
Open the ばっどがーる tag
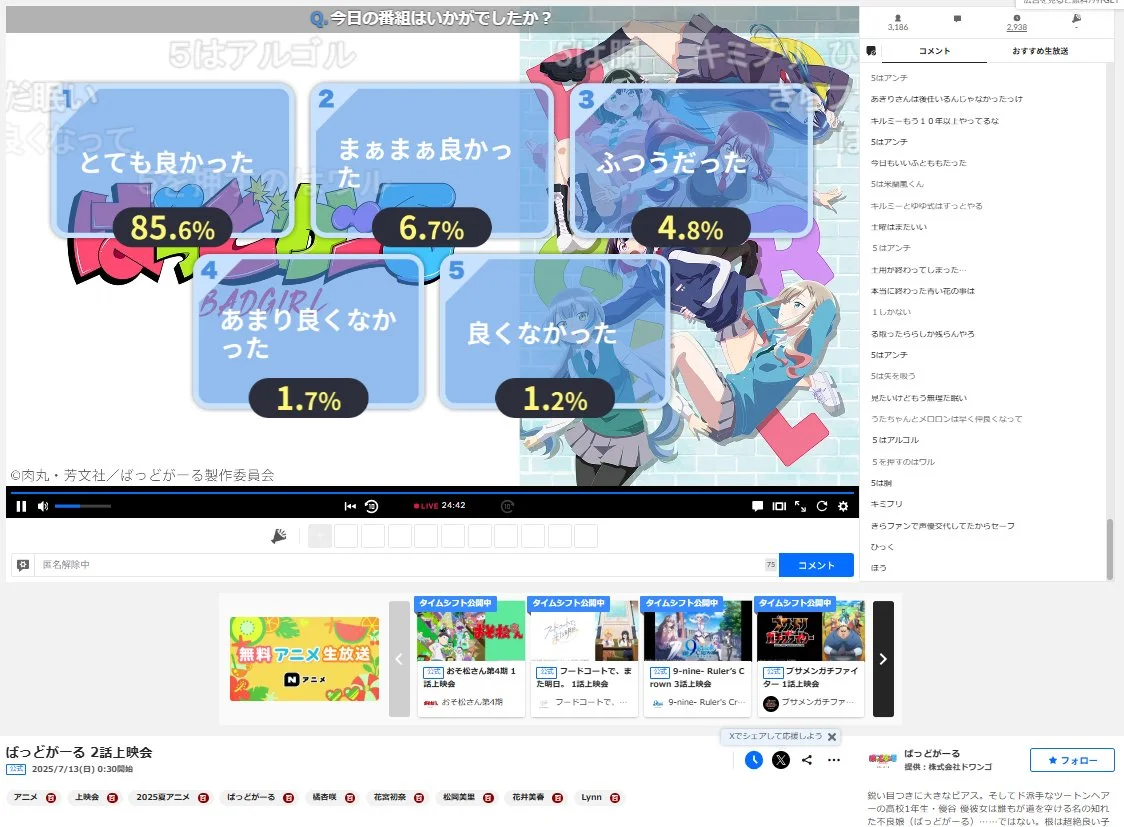251,797
